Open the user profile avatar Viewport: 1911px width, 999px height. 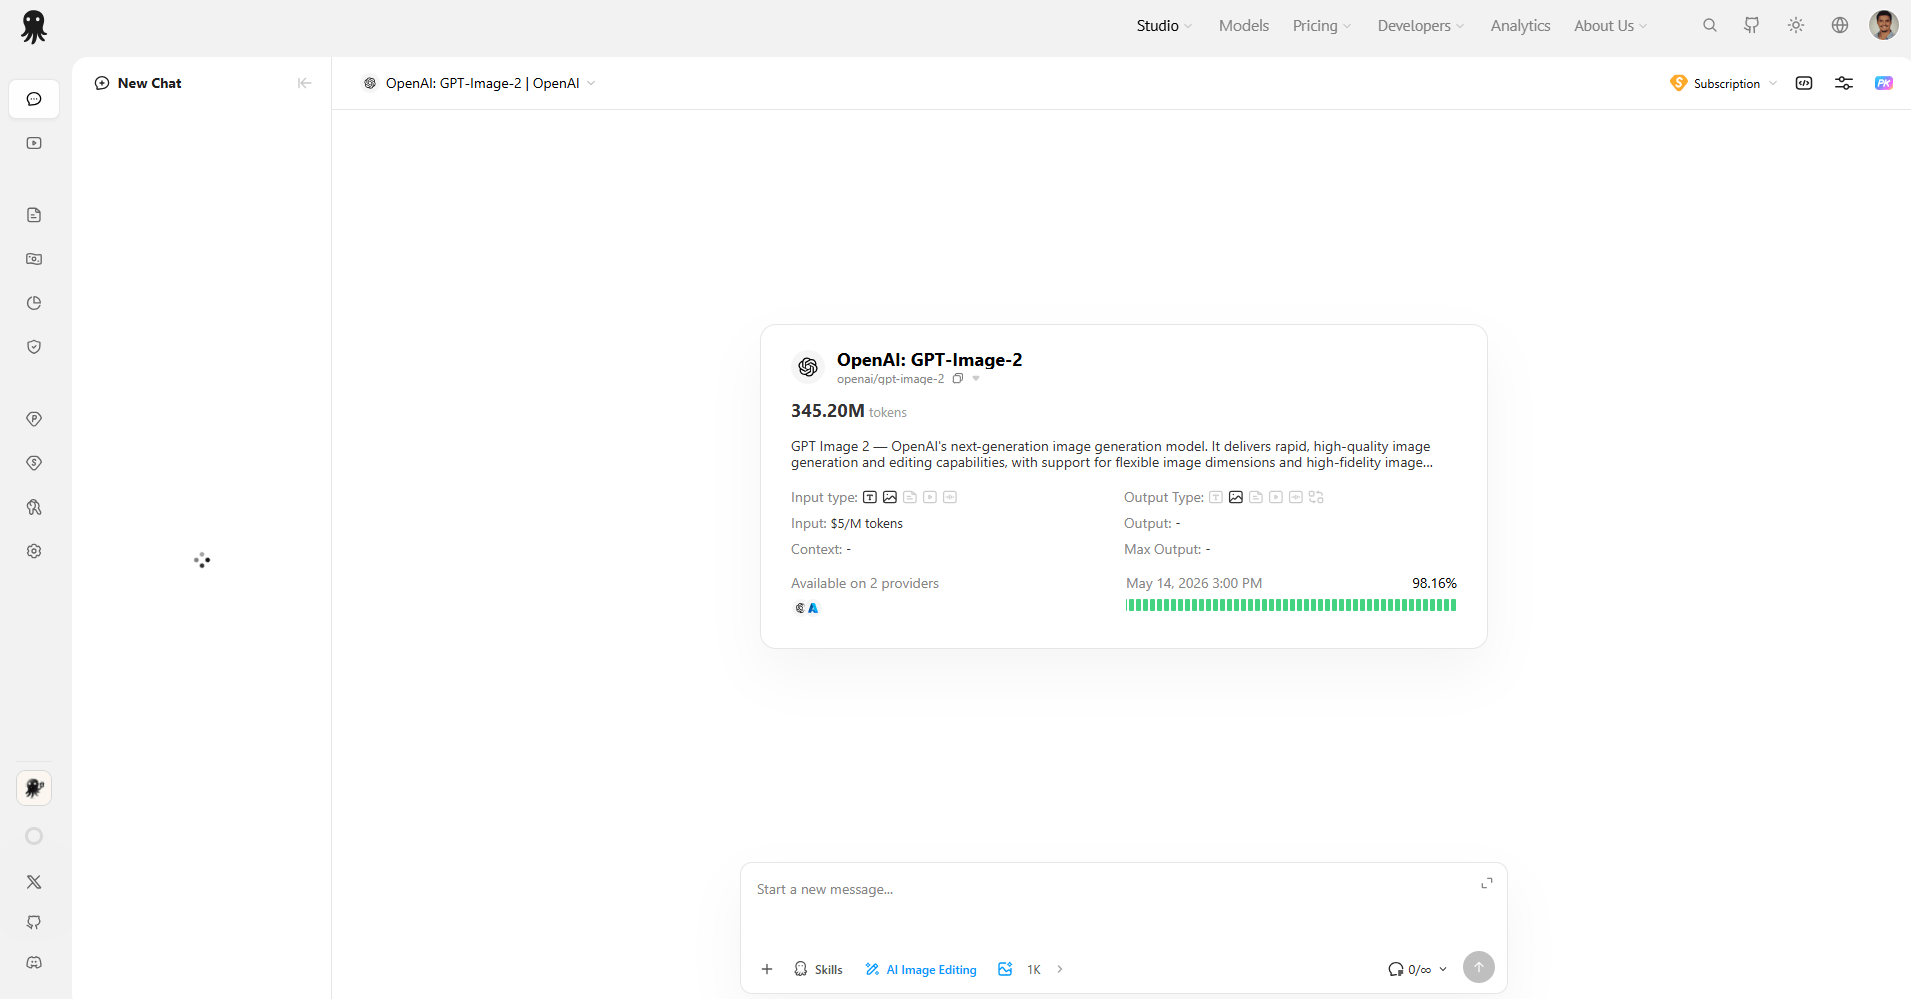pyautogui.click(x=1884, y=26)
